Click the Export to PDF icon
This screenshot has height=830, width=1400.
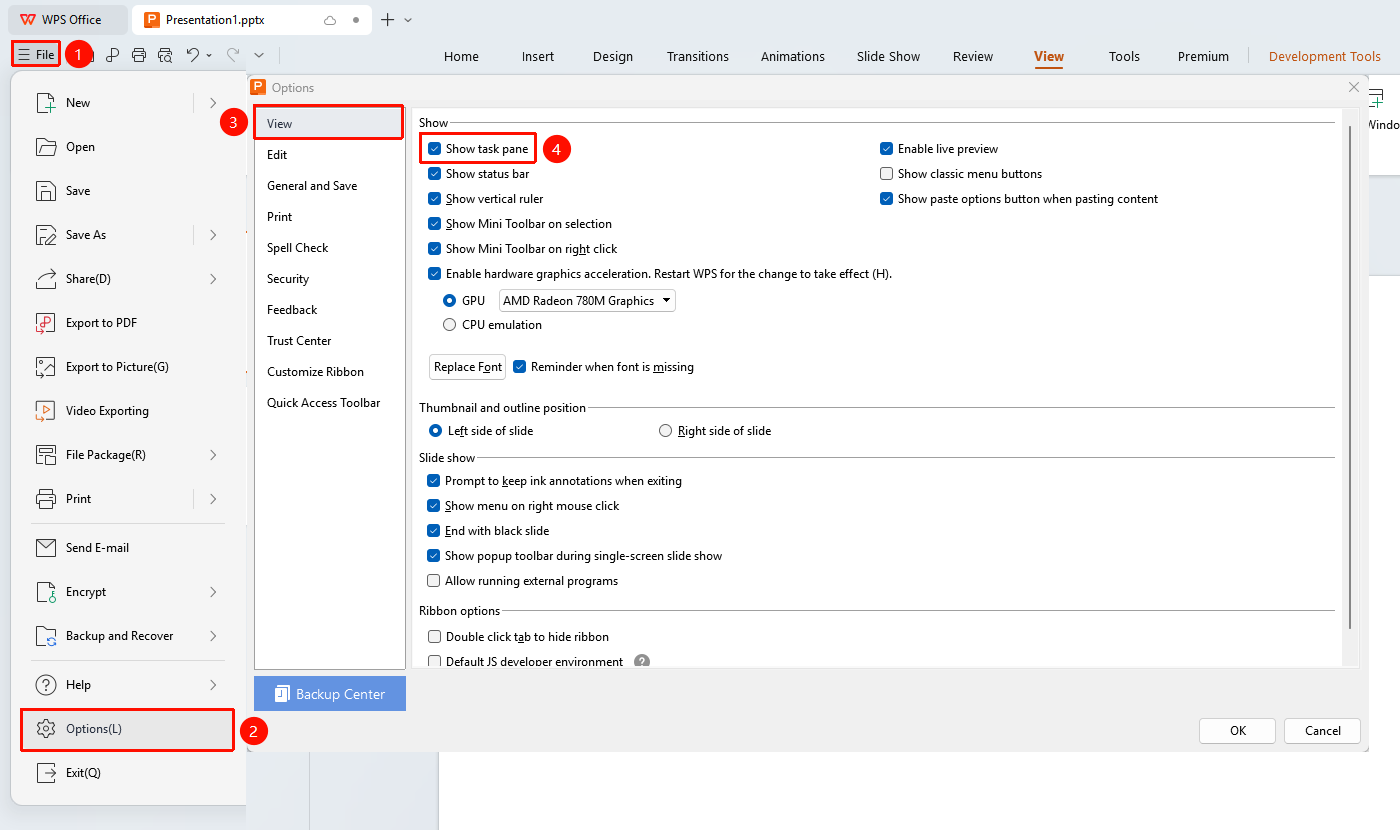[46, 323]
